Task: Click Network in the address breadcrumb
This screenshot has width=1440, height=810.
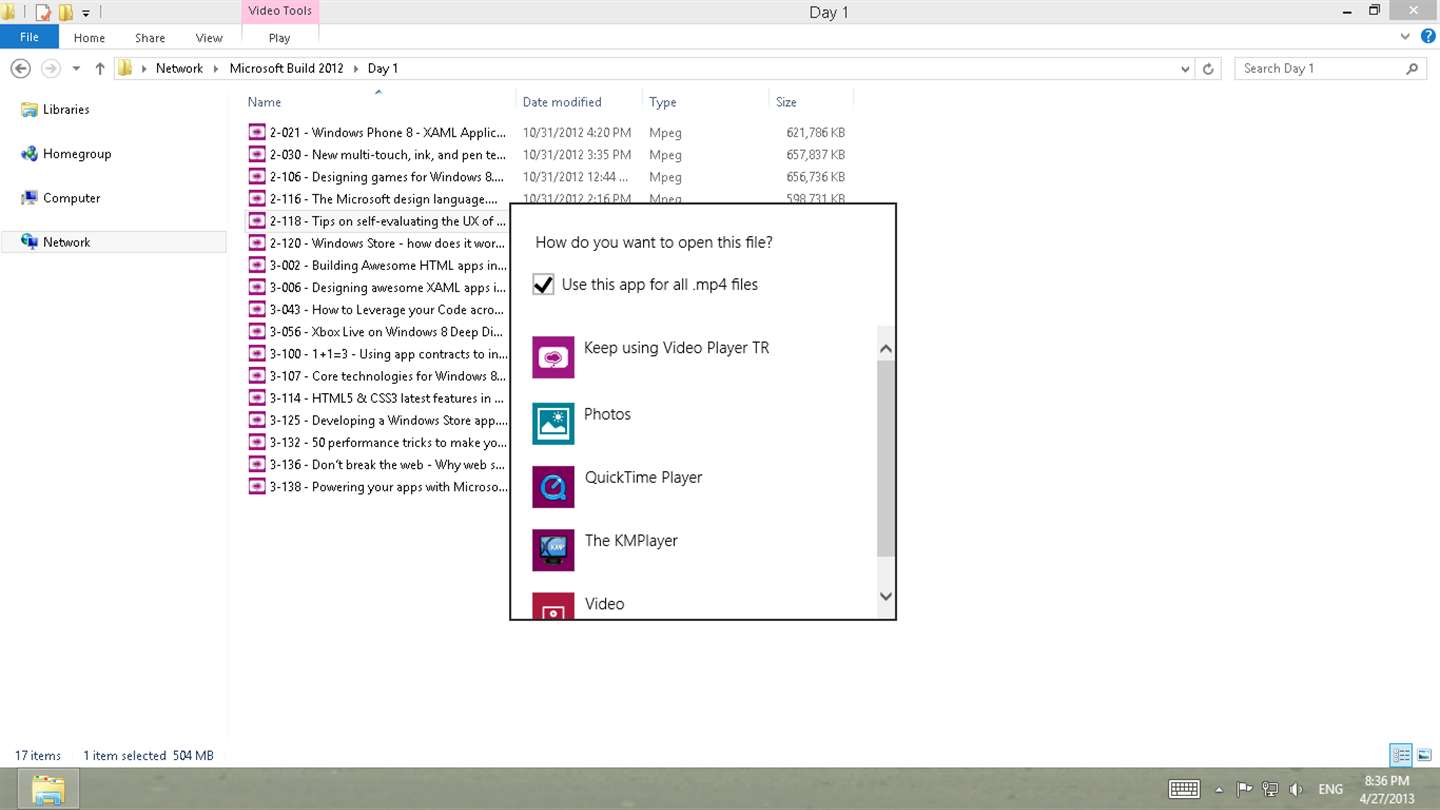Action: 179,68
